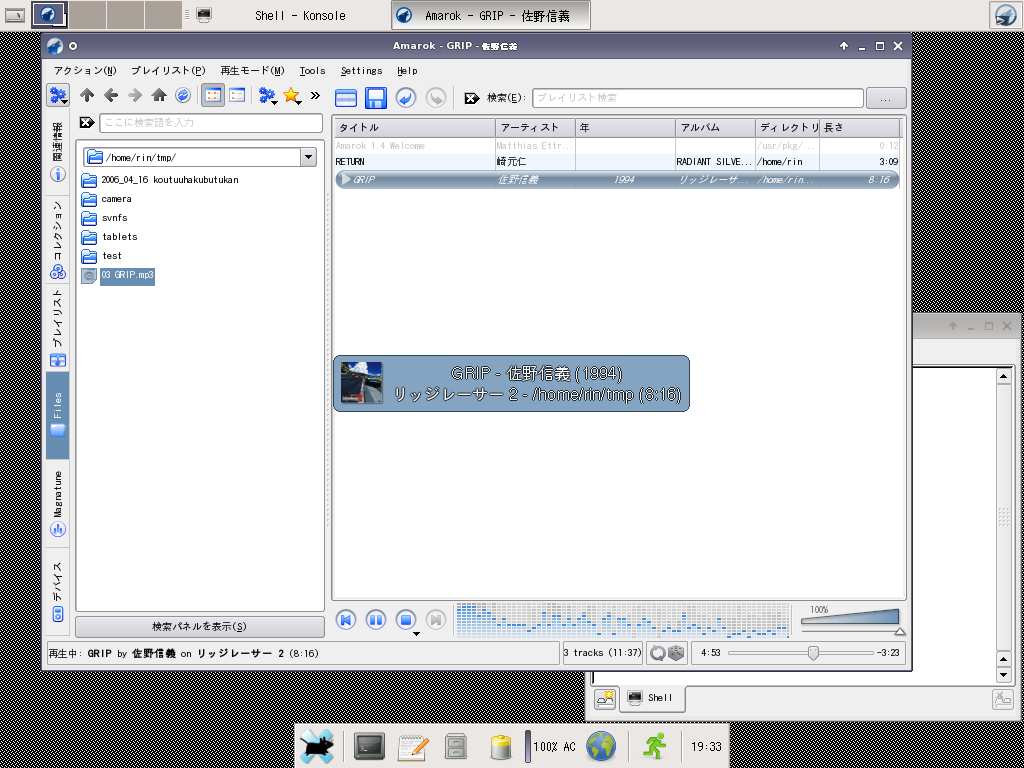
Task: Open the Help menu
Action: pyautogui.click(x=407, y=71)
